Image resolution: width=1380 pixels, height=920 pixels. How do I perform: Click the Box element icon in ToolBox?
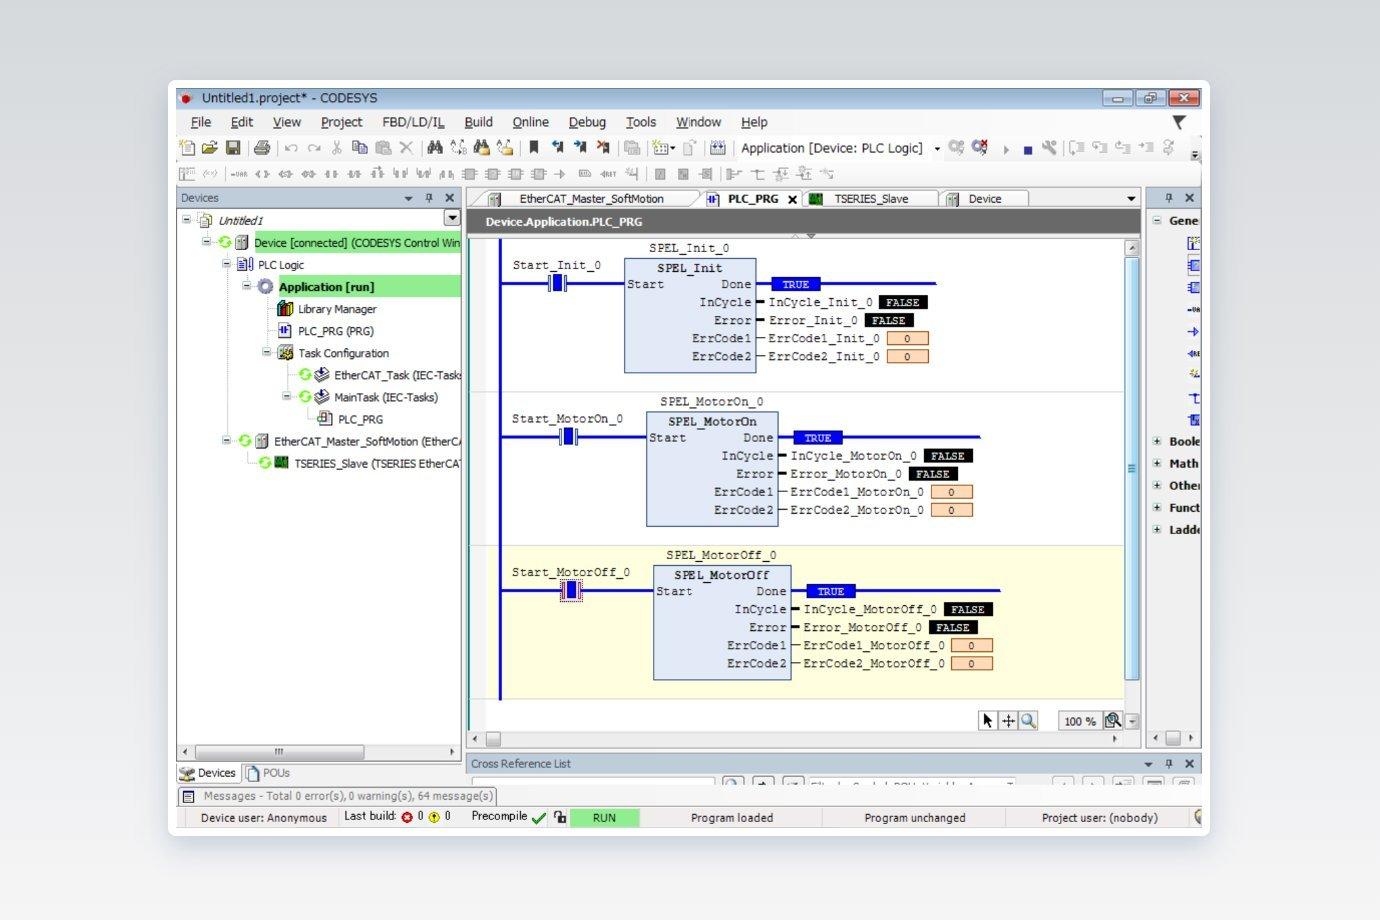click(1193, 265)
